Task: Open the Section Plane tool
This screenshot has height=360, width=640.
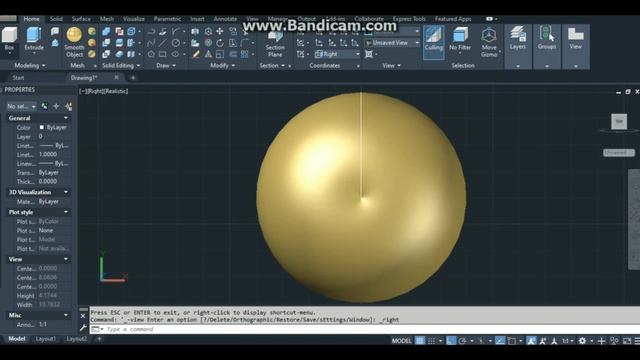Action: tap(275, 44)
